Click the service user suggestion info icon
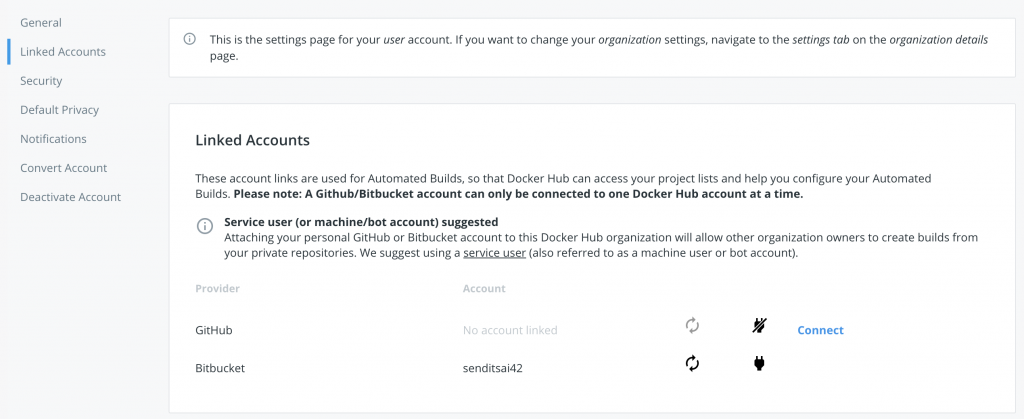1024x419 pixels. [205, 226]
